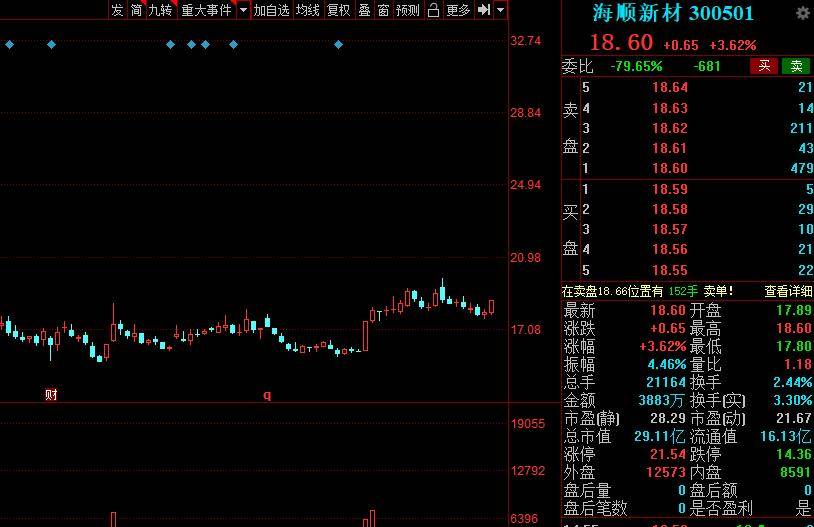Open the 更多 more menu
The image size is (814, 527).
pyautogui.click(x=458, y=10)
